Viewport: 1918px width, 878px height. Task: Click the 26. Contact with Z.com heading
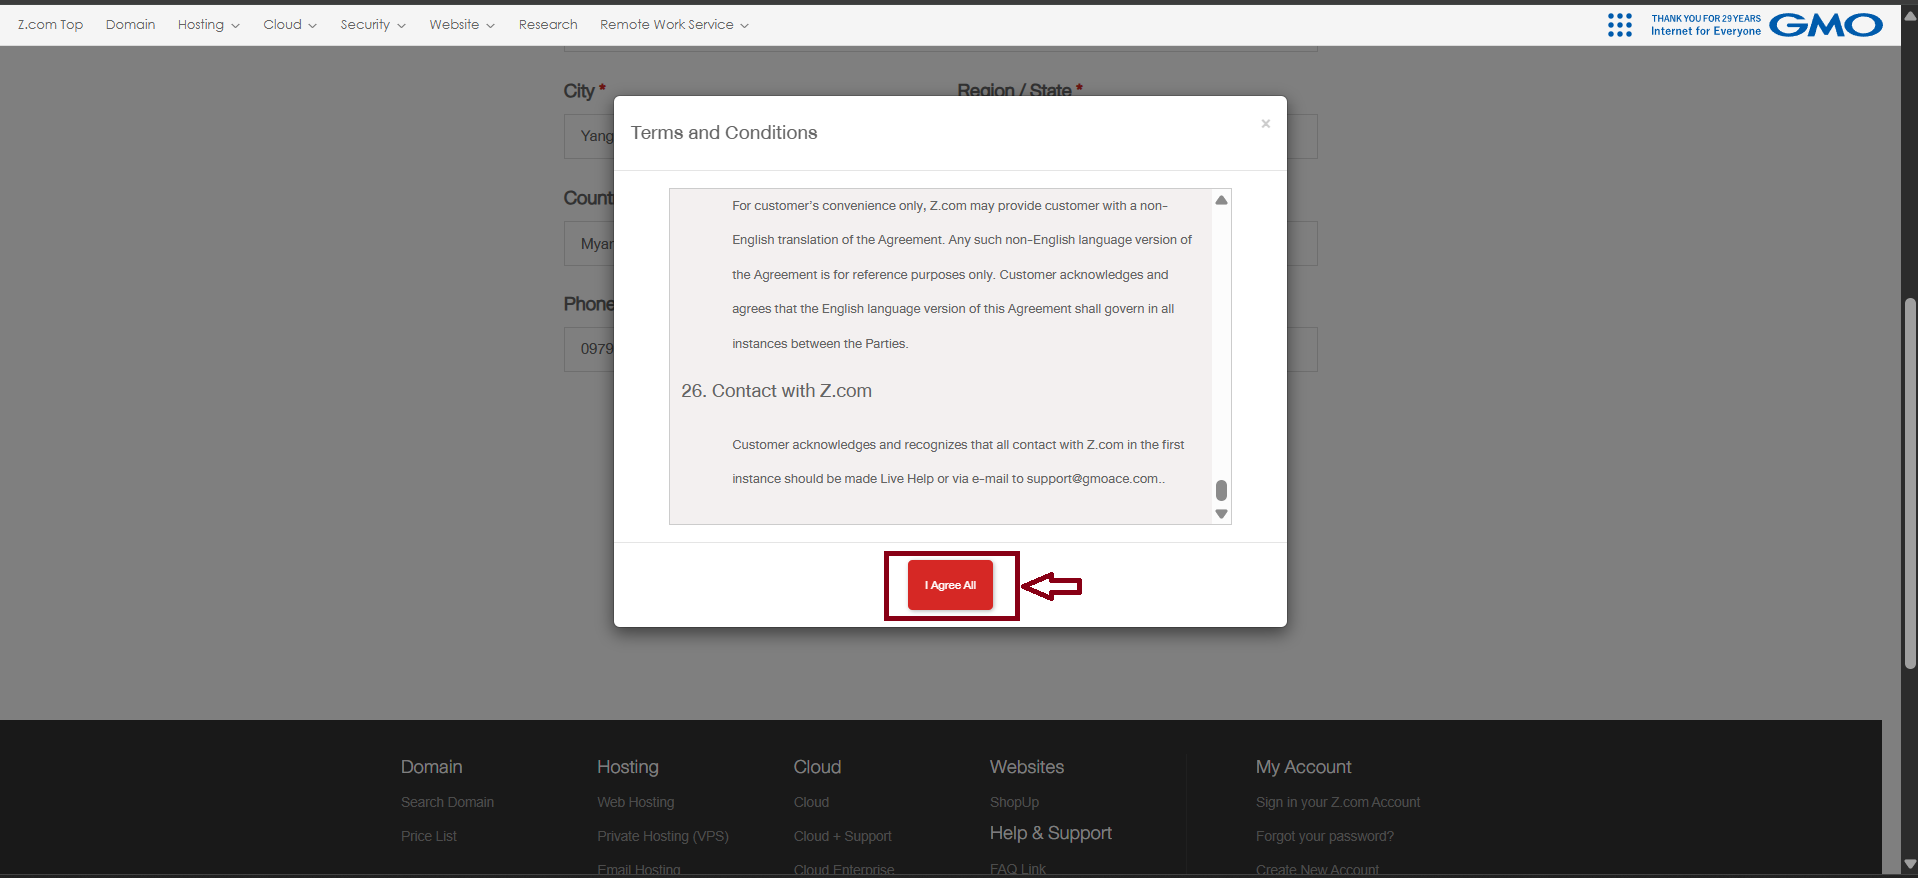coord(776,391)
